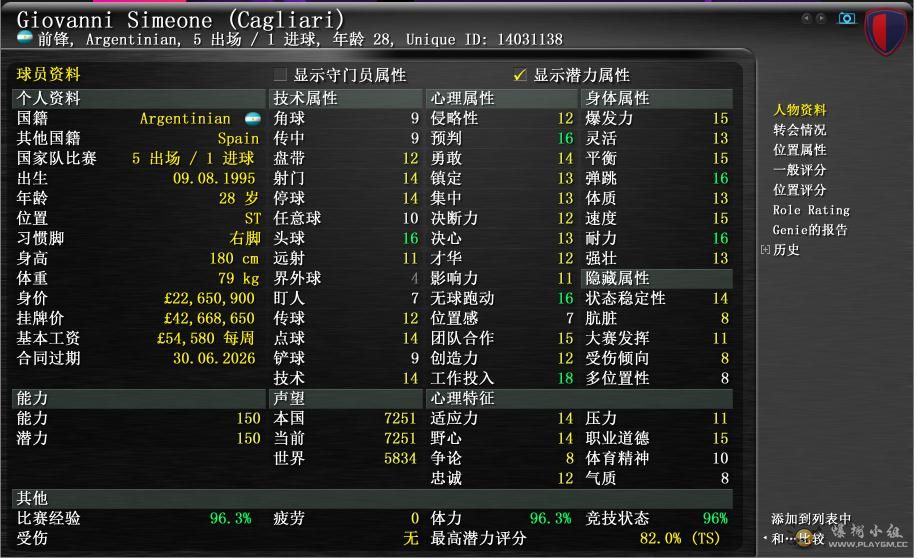
Task: Click 身价 value £22,650,900
Action: (209, 298)
